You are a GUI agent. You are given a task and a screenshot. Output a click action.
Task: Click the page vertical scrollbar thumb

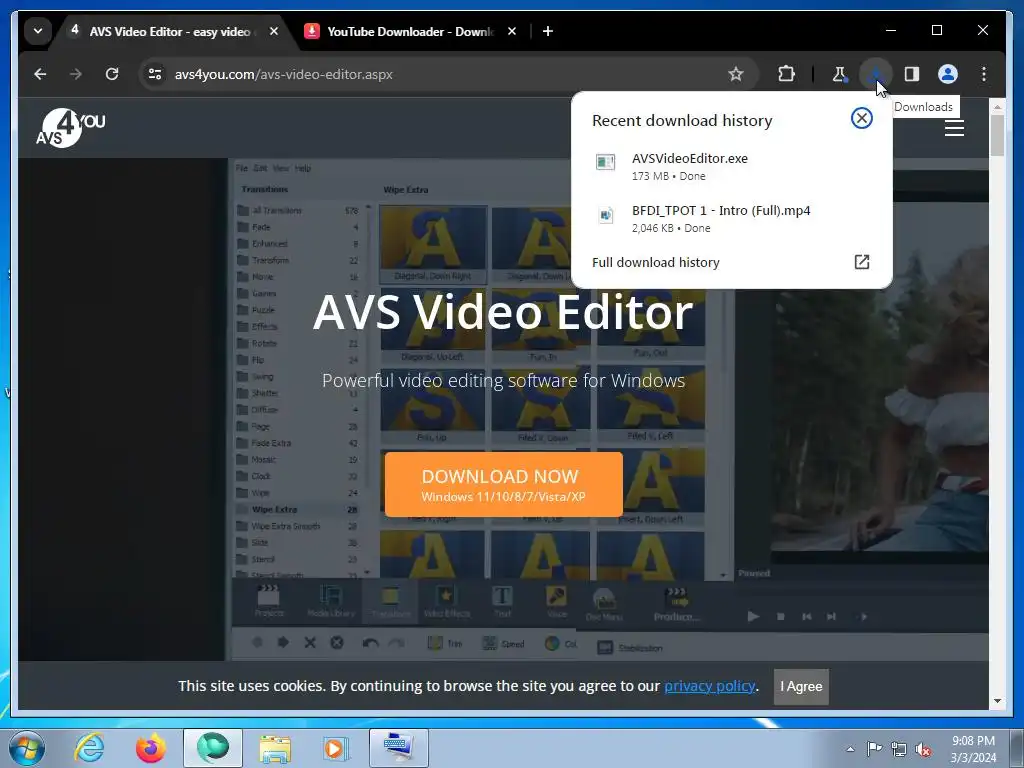point(997,135)
